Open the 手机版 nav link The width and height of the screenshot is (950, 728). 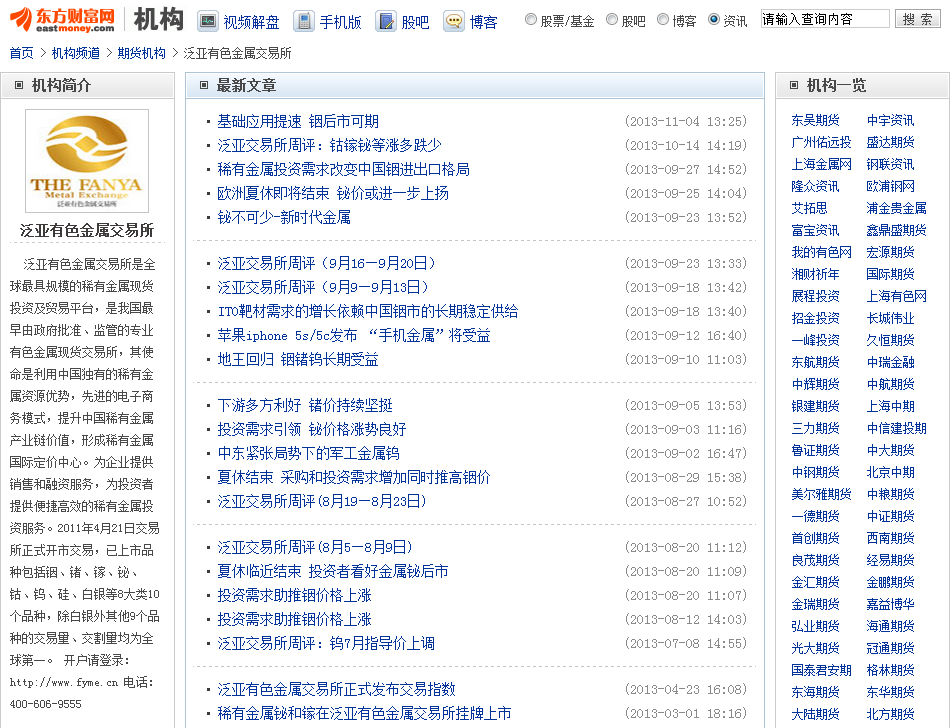[340, 22]
